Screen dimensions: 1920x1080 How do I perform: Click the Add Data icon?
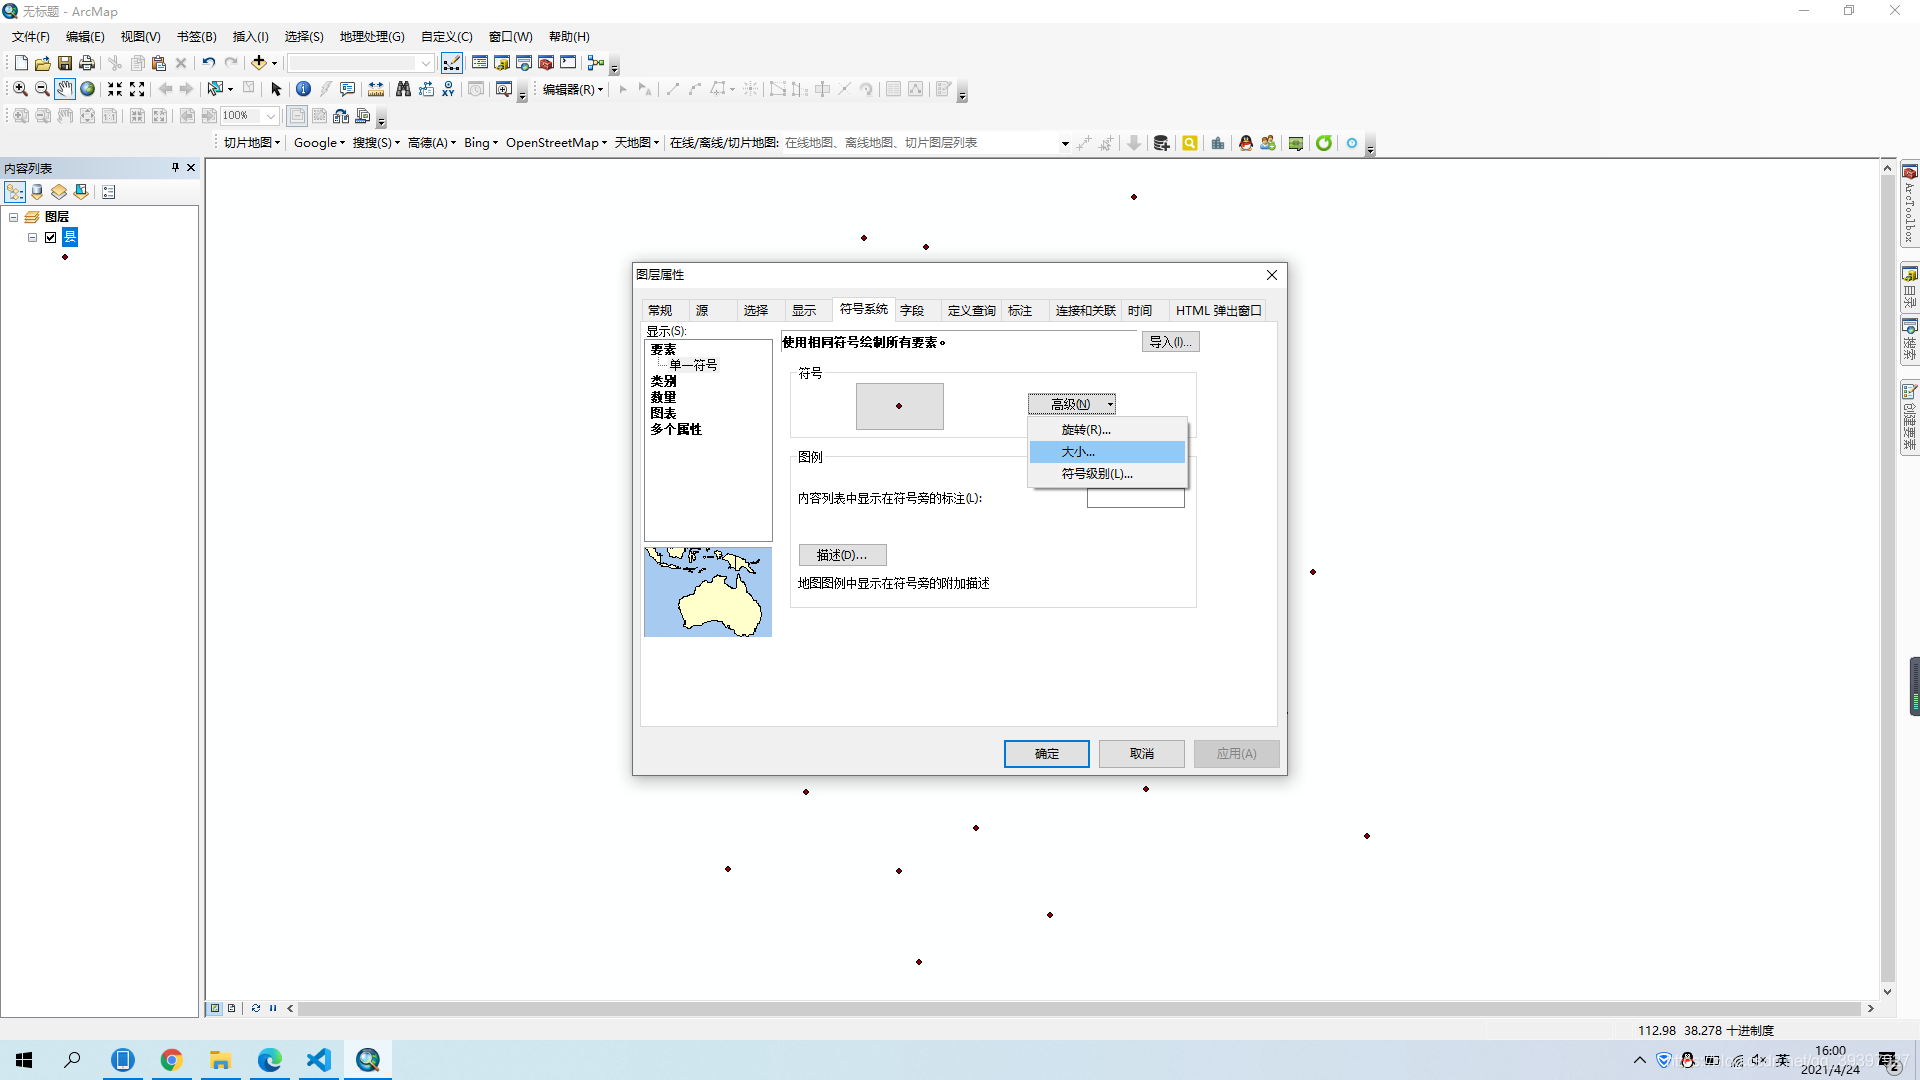click(259, 63)
